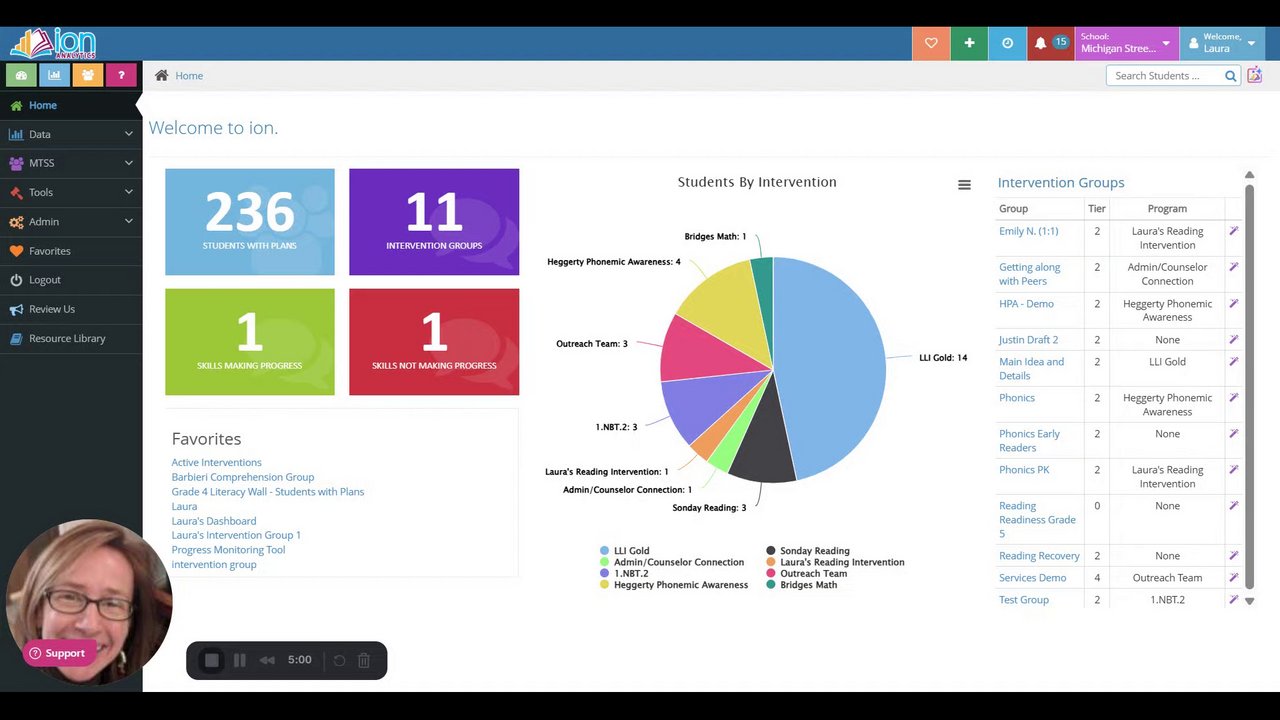
Task: Click the Search Students input field
Action: 1165,76
